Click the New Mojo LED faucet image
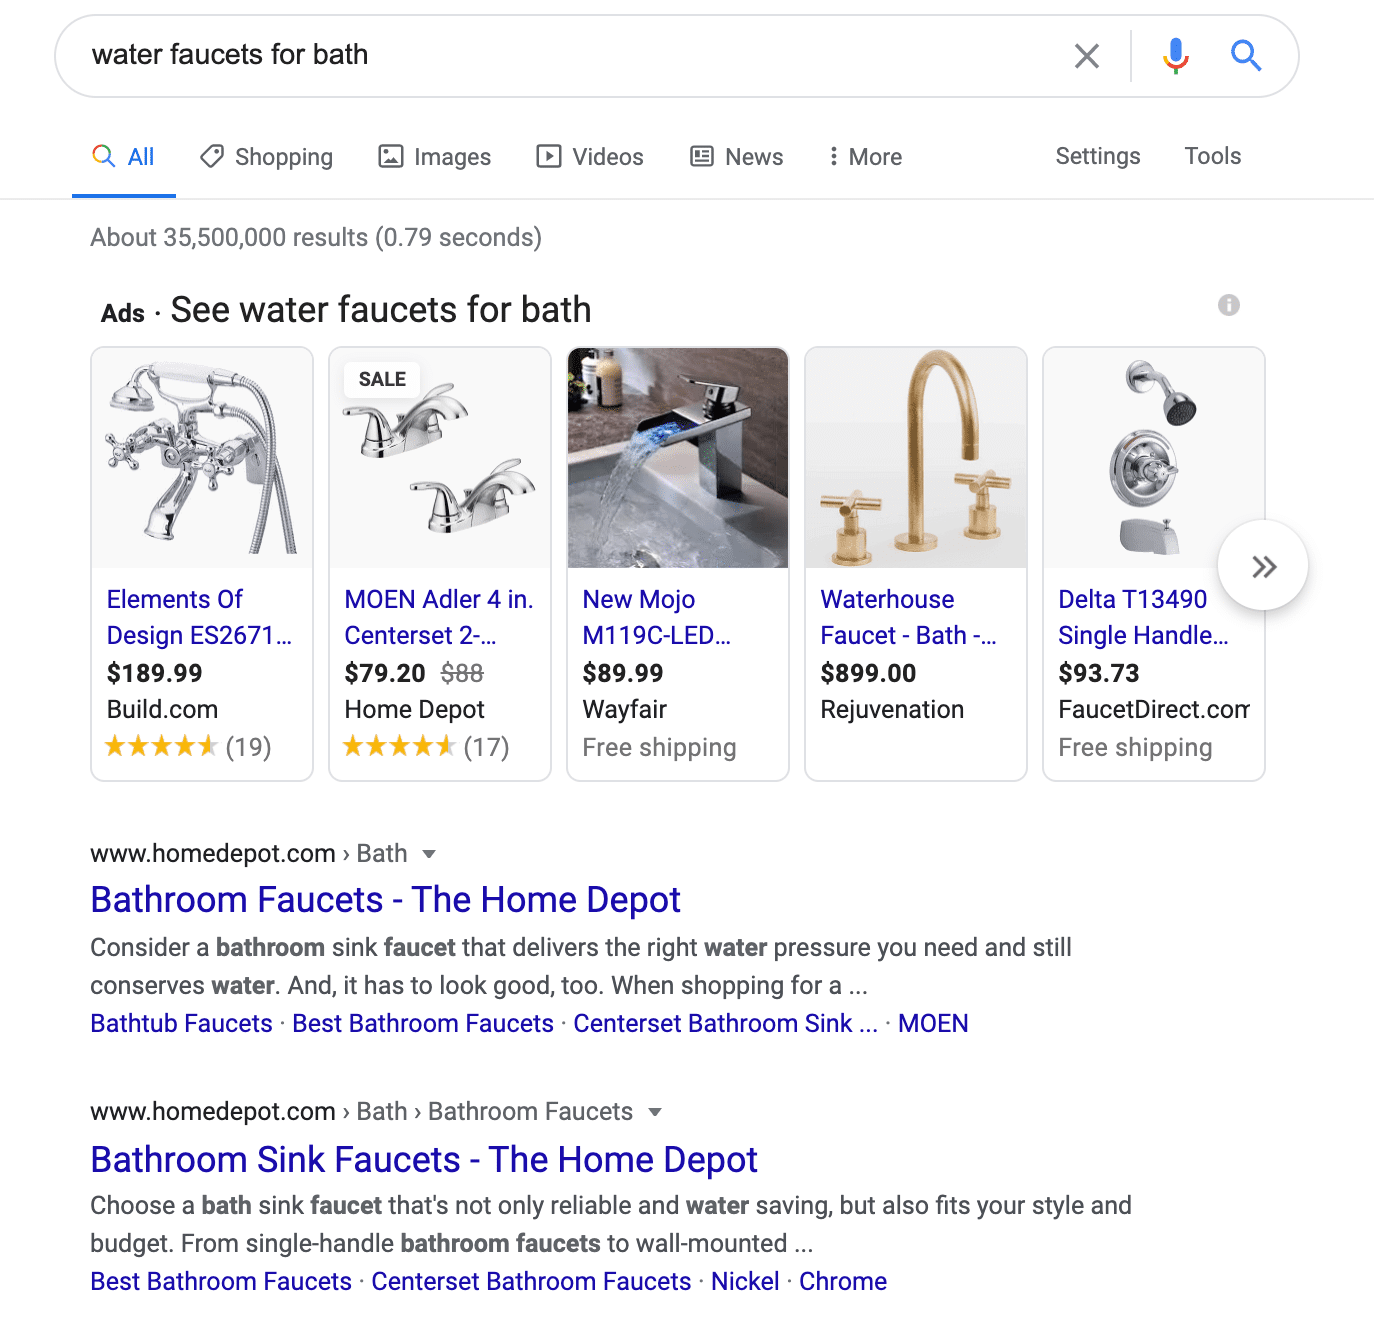Viewport: 1374px width, 1320px height. 678,458
